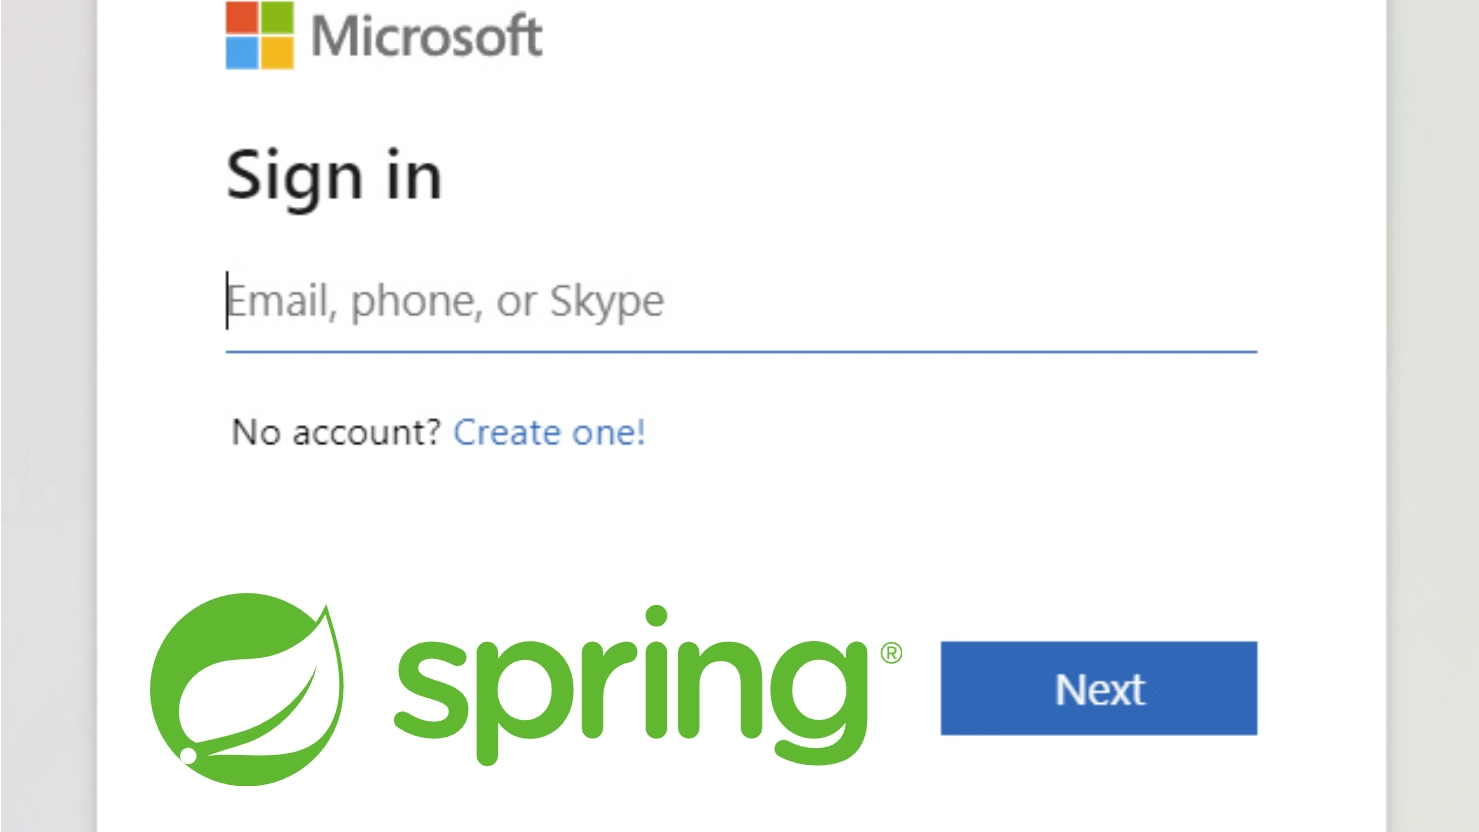Click the red square in Microsoft logo
Viewport: 1479px width, 832px height.
click(241, 17)
